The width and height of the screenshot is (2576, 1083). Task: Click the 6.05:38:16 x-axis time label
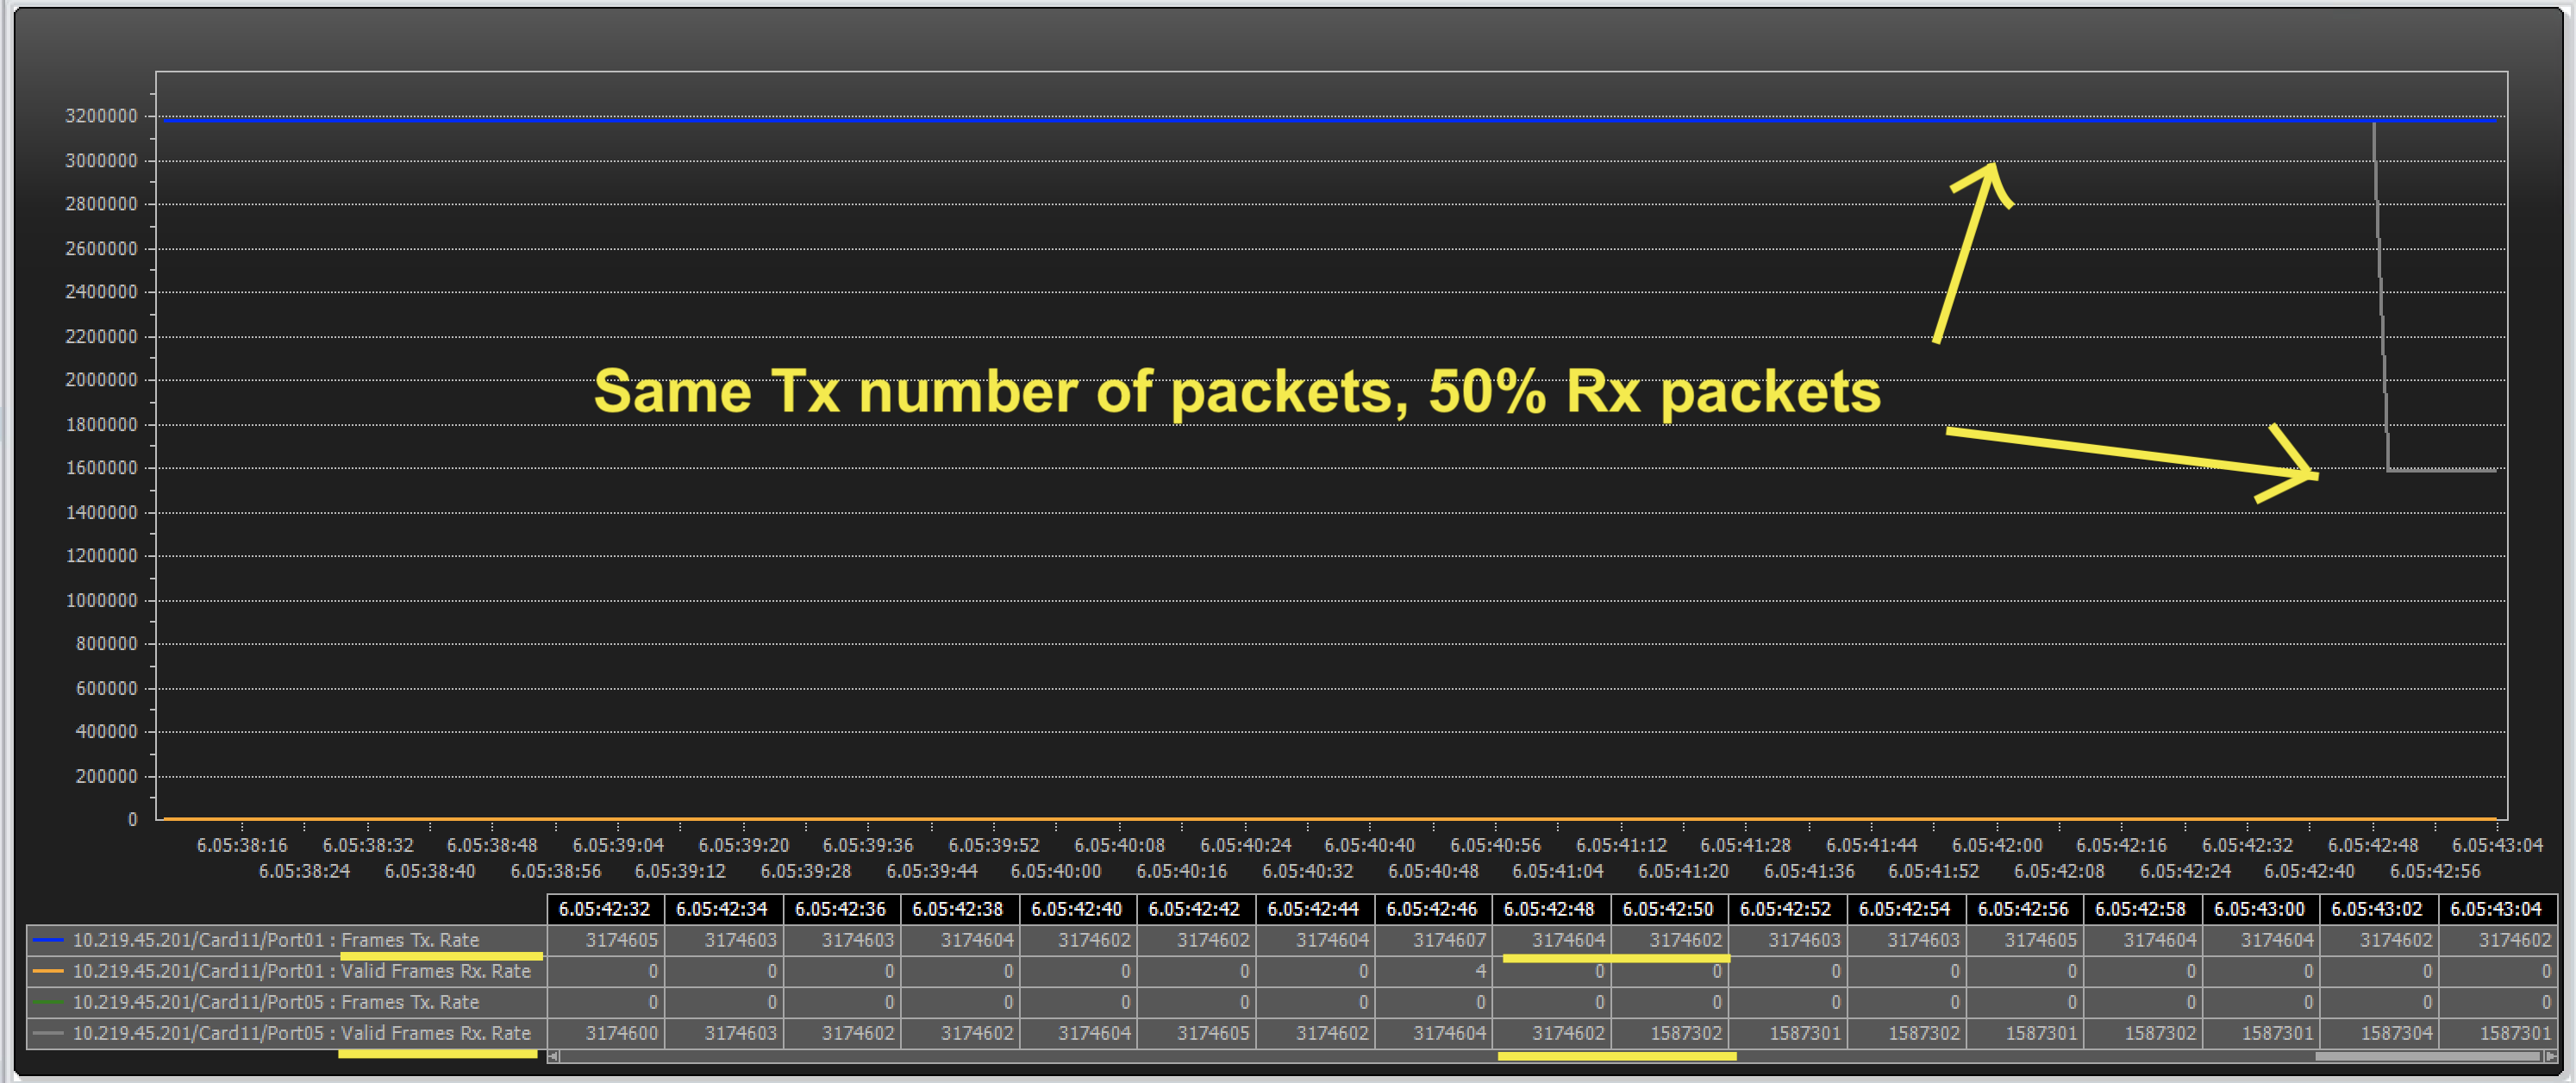coord(242,845)
